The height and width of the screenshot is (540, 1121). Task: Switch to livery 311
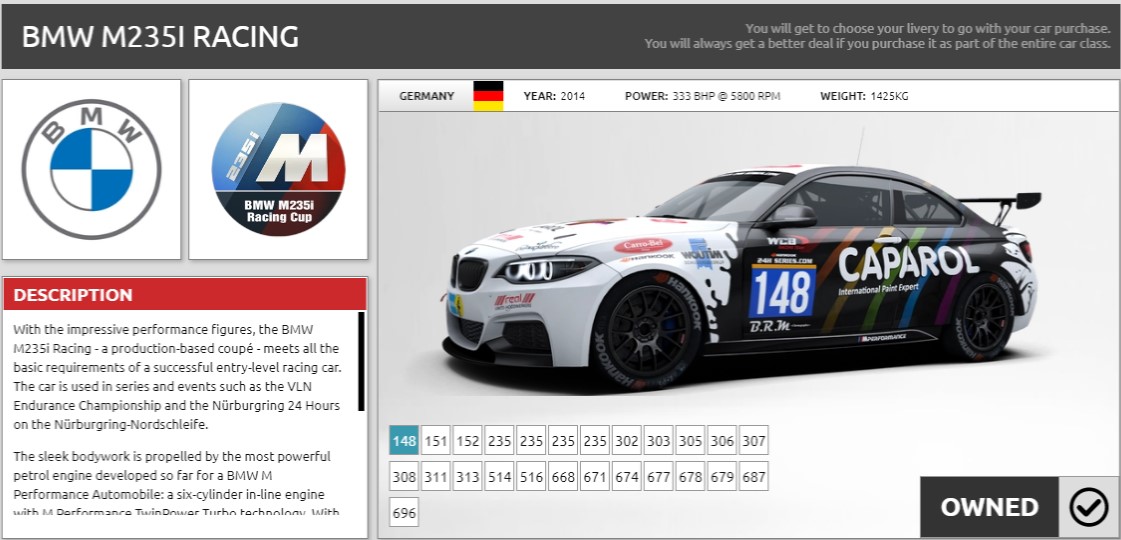[436, 476]
